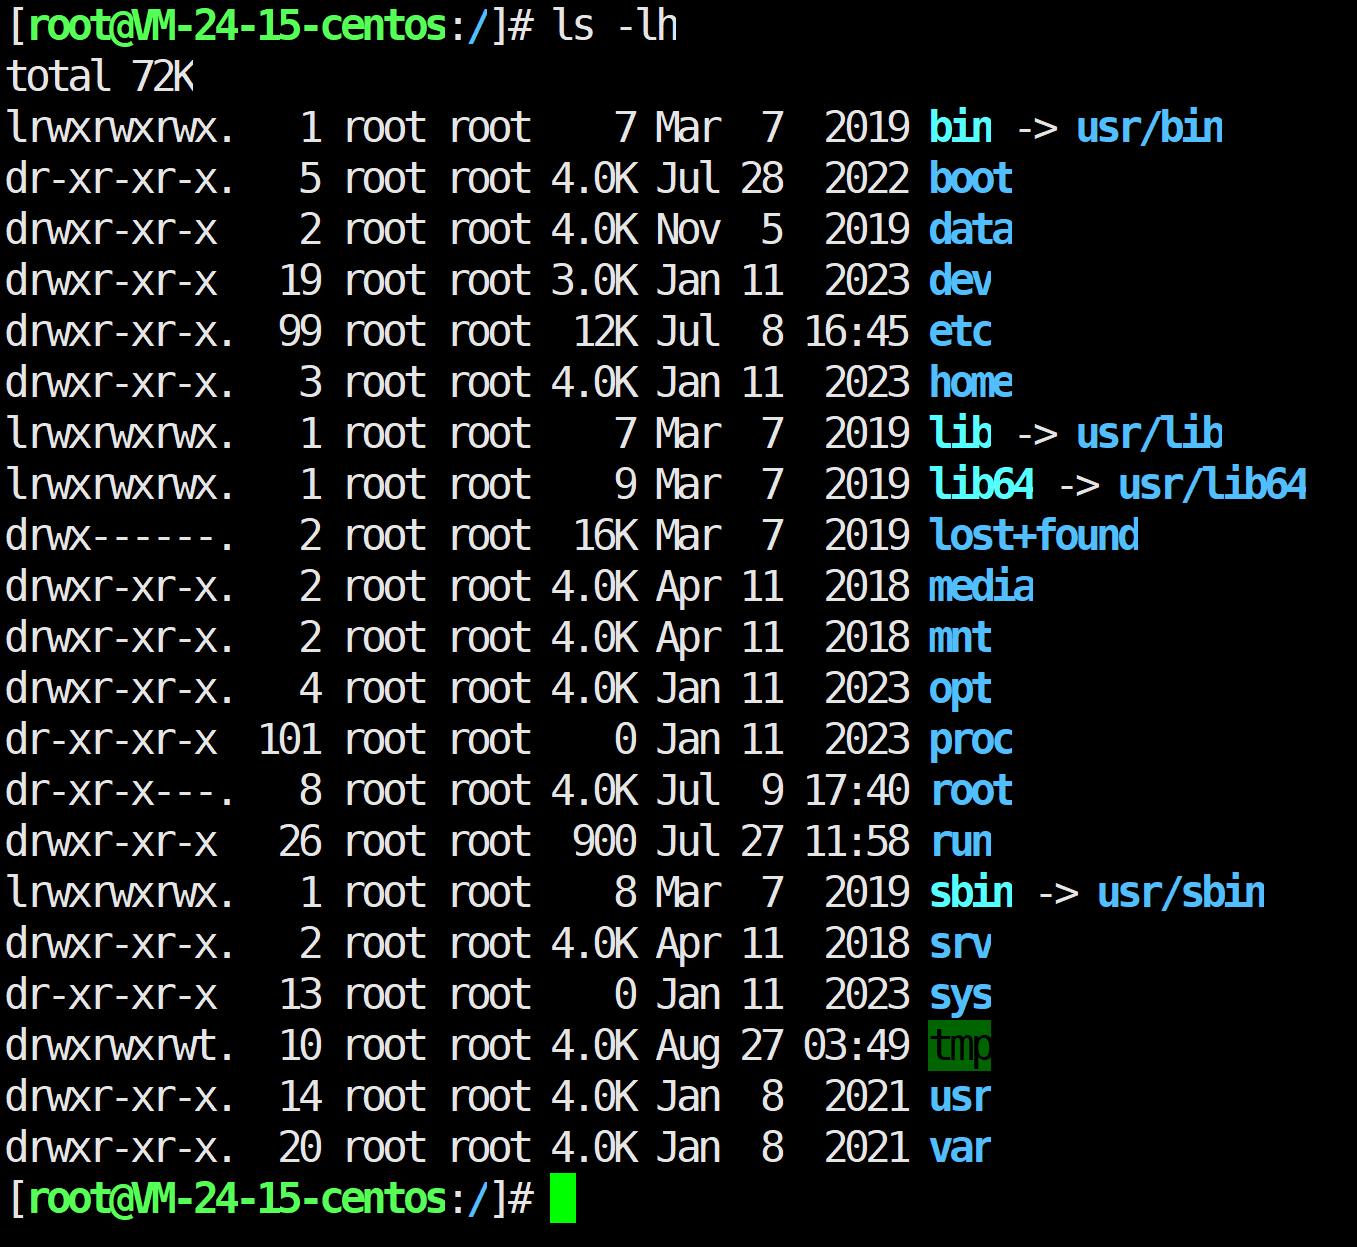Select the 'home' directory name
Screen dimensions: 1357x1247
click(971, 382)
